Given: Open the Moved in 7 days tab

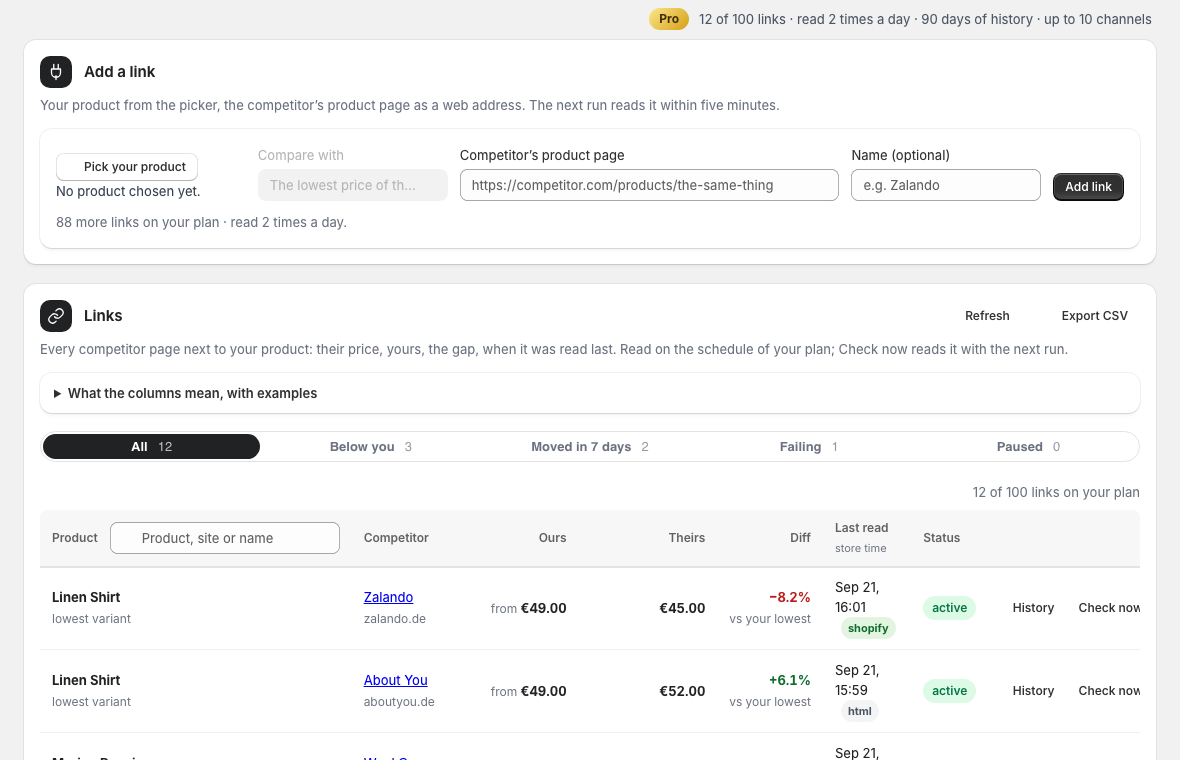Looking at the screenshot, I should pyautogui.click(x=589, y=447).
